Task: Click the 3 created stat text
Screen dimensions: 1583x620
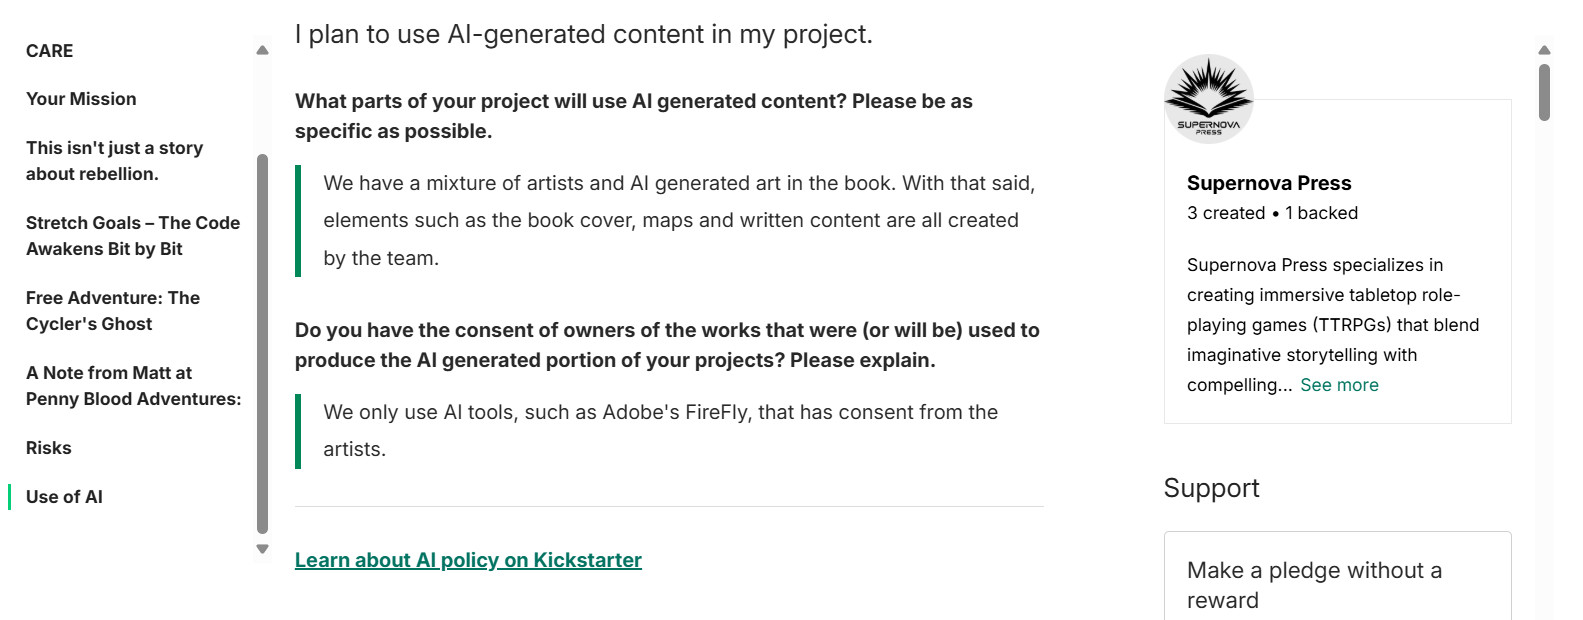Action: point(1226,213)
